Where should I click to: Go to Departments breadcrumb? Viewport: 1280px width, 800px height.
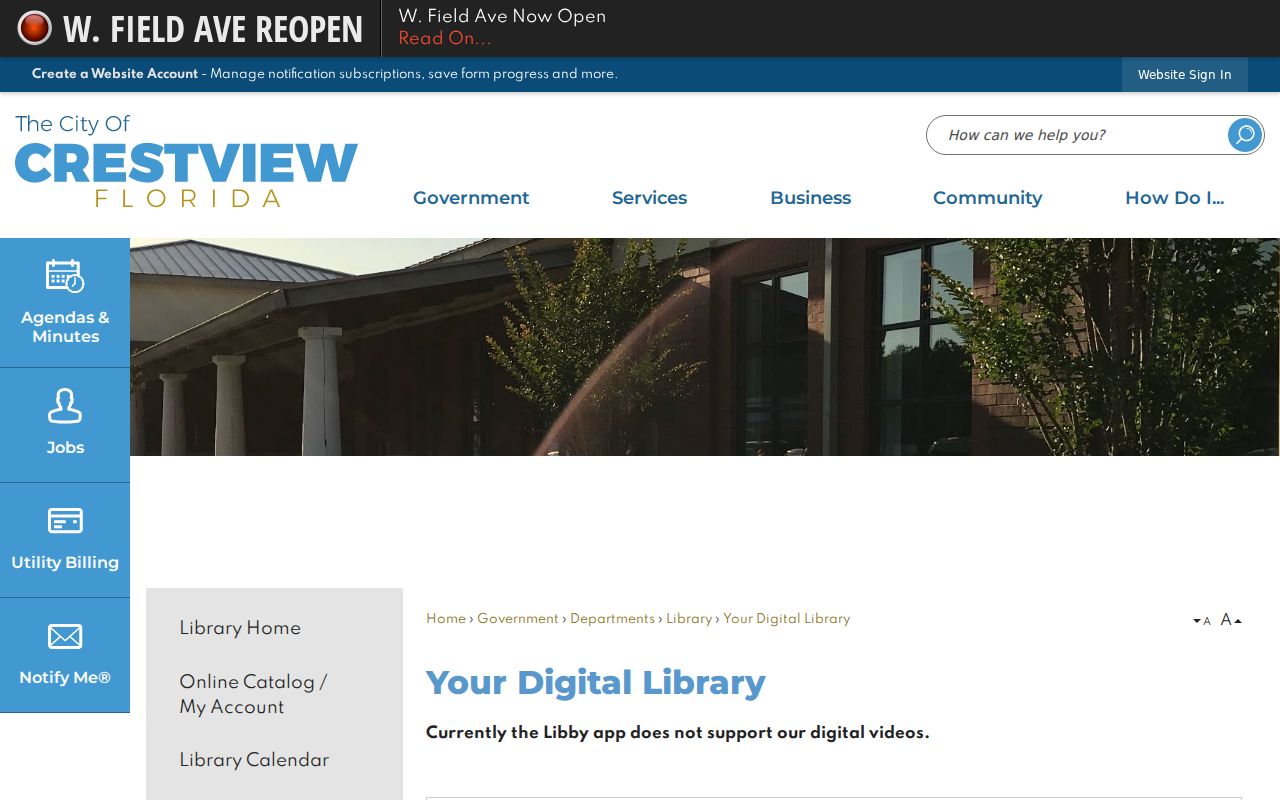pos(612,619)
